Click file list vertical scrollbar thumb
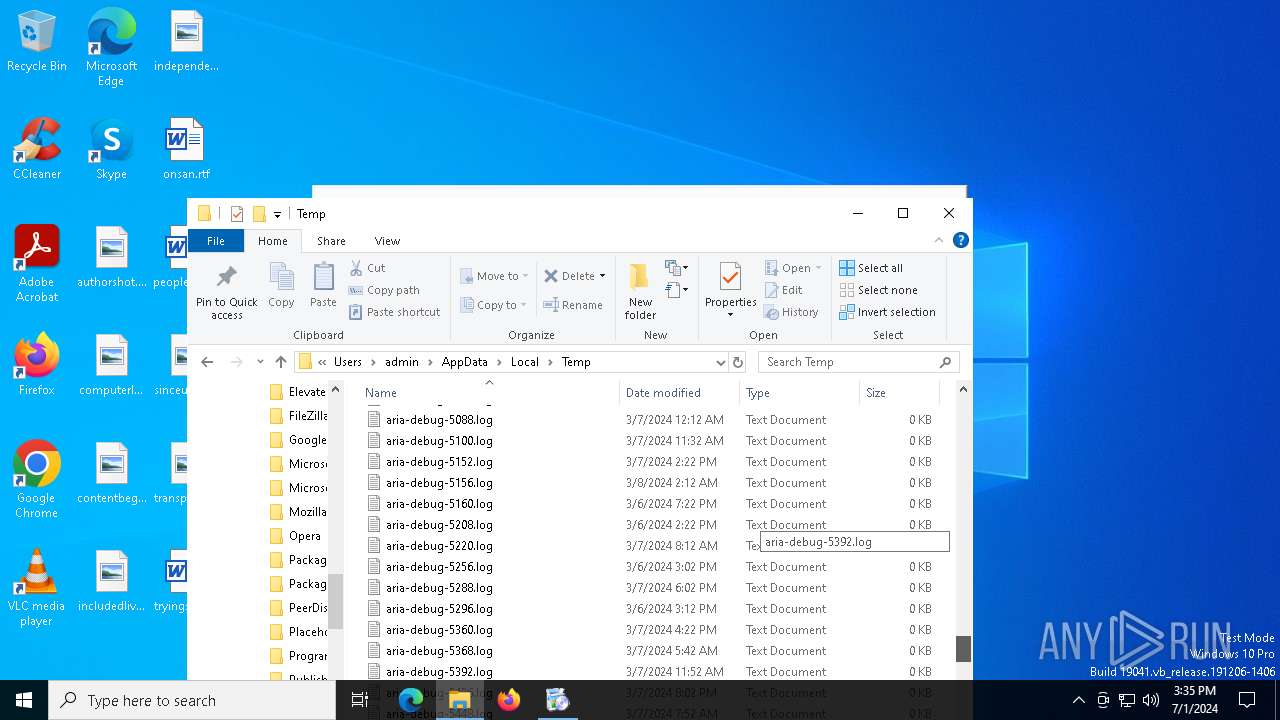 (963, 648)
